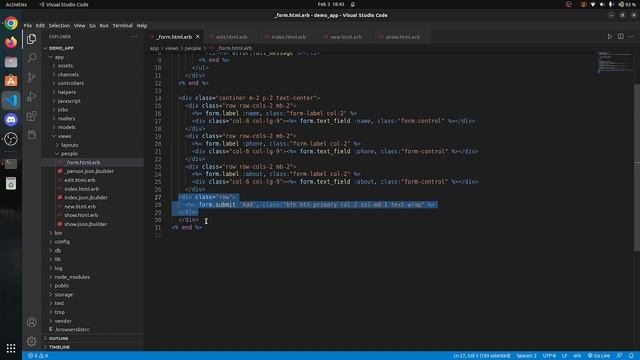640x360 pixels.
Task: Collapse the DEMO_APP root folder
Action: click(x=61, y=48)
